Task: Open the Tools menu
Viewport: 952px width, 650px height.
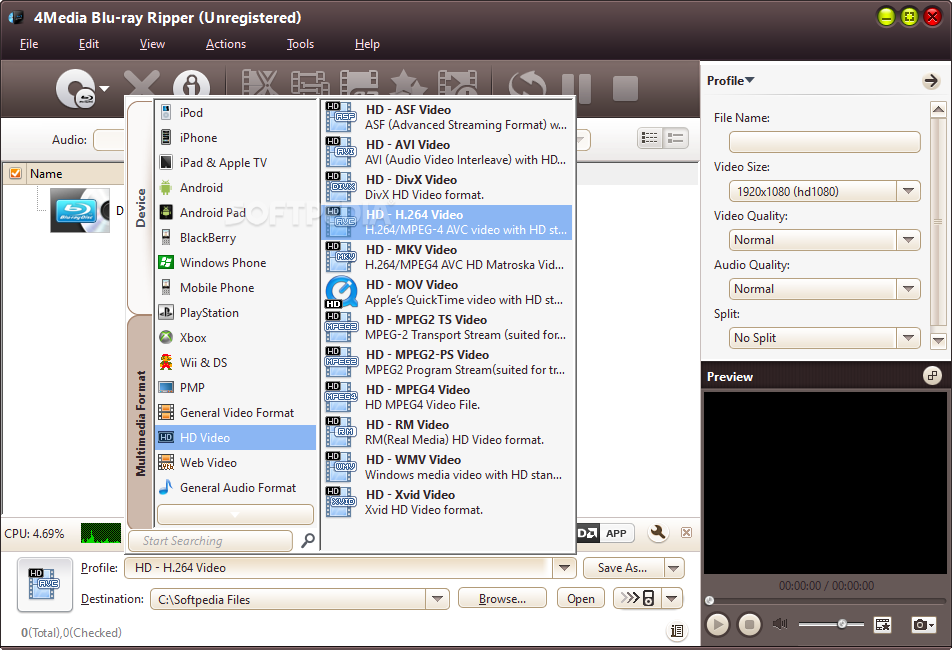Action: (x=300, y=44)
